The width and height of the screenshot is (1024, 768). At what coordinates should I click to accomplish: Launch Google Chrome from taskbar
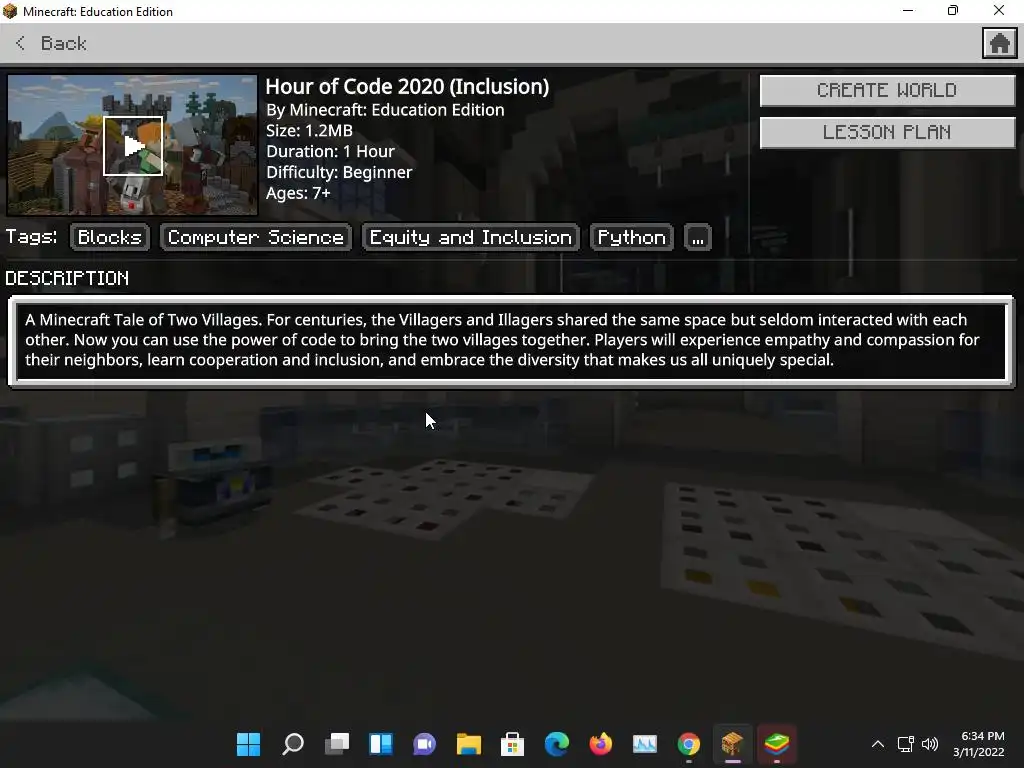click(688, 744)
